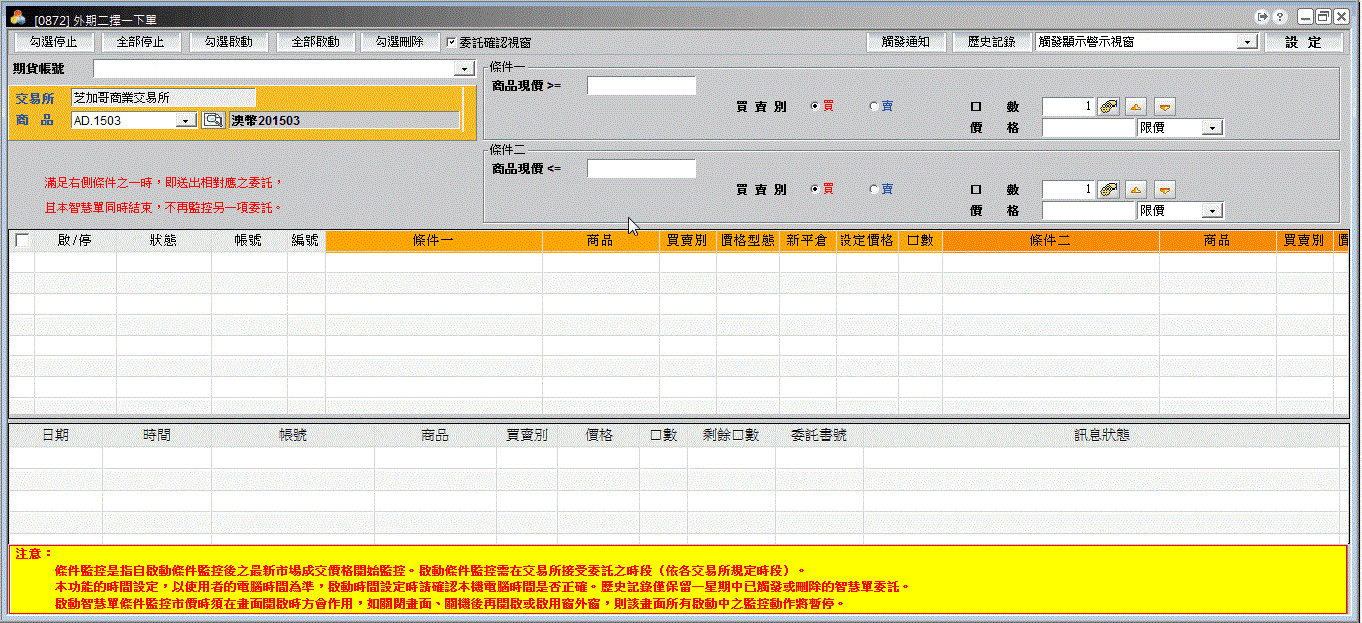This screenshot has width=1362, height=623.
Task: Toggle the 委託確認視窗 checkbox
Action: point(452,43)
